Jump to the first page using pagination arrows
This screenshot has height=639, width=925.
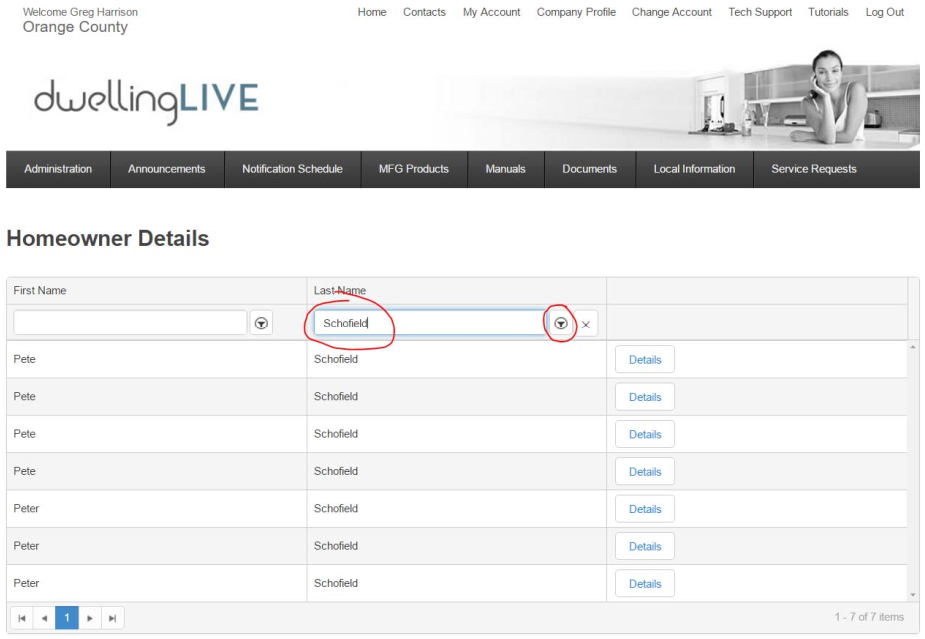19,617
